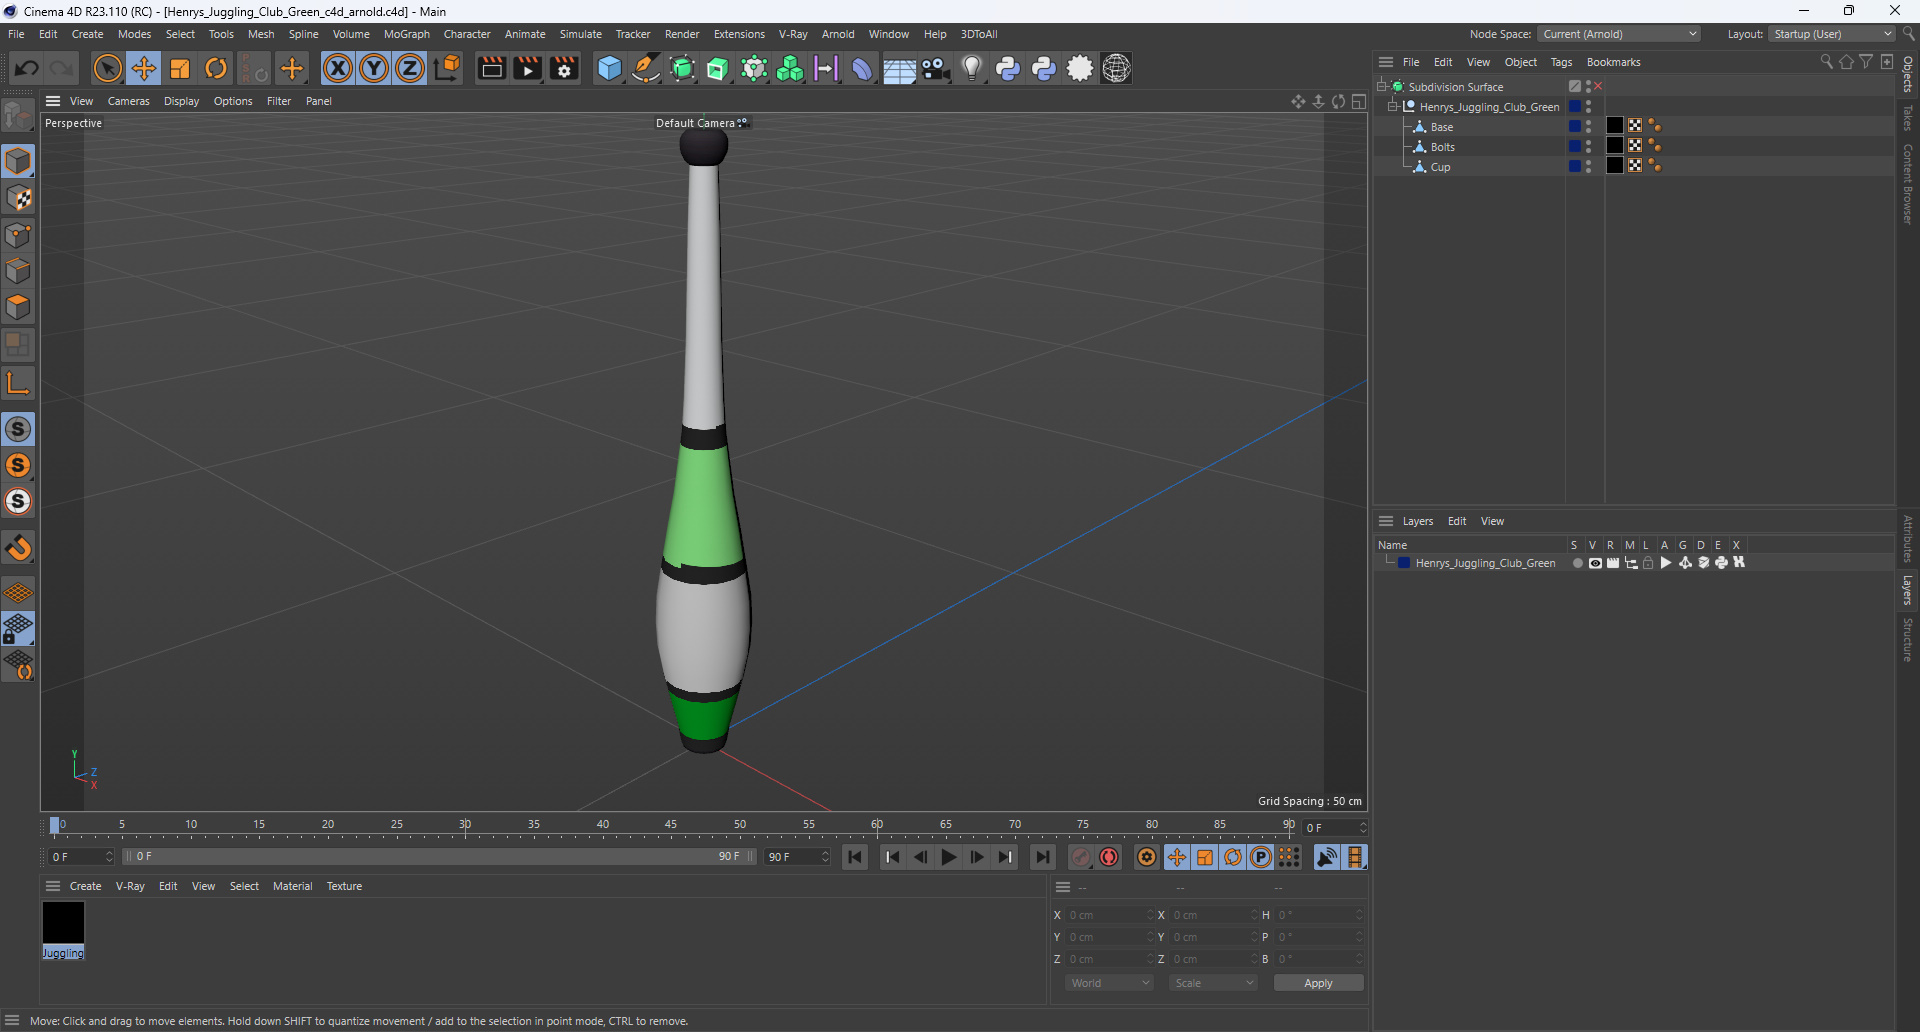Screen dimensions: 1920x1032
Task: Add a Cube primitive object
Action: click(x=609, y=68)
